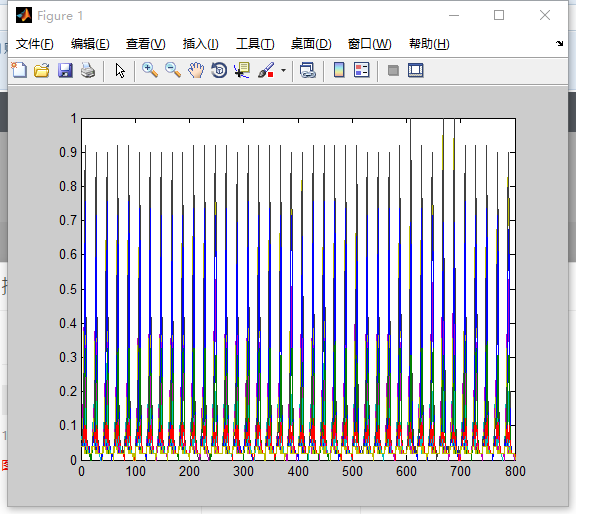Select the Edit Plot arrow tool
The width and height of the screenshot is (616, 514).
pos(120,71)
